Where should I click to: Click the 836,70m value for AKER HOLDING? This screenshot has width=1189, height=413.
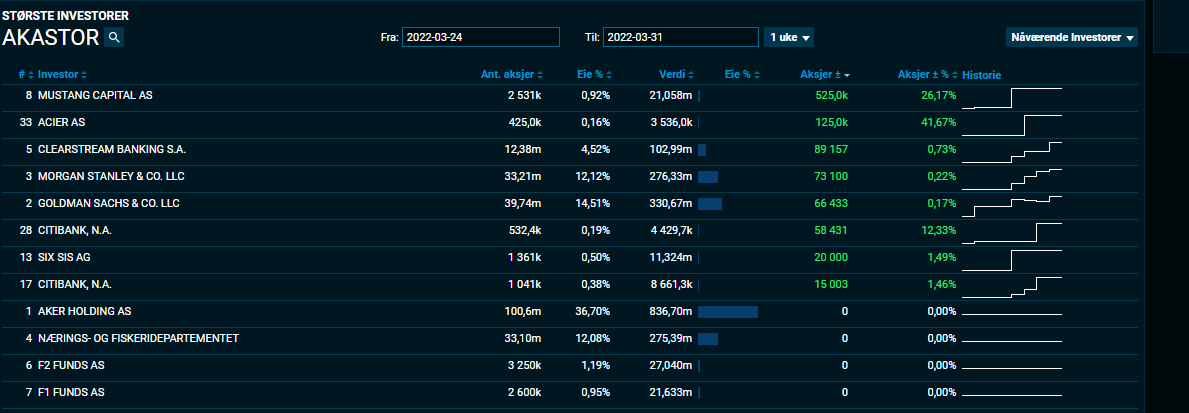[x=671, y=311]
